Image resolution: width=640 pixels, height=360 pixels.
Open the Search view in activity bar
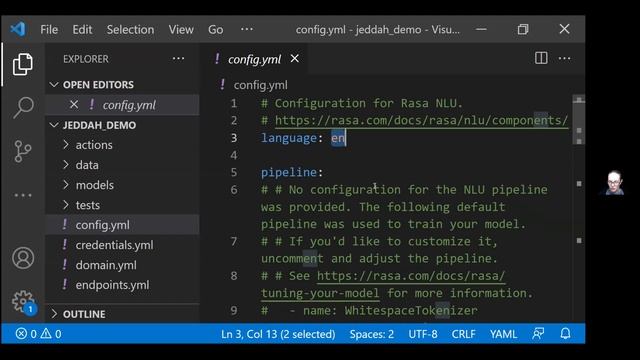(23, 107)
